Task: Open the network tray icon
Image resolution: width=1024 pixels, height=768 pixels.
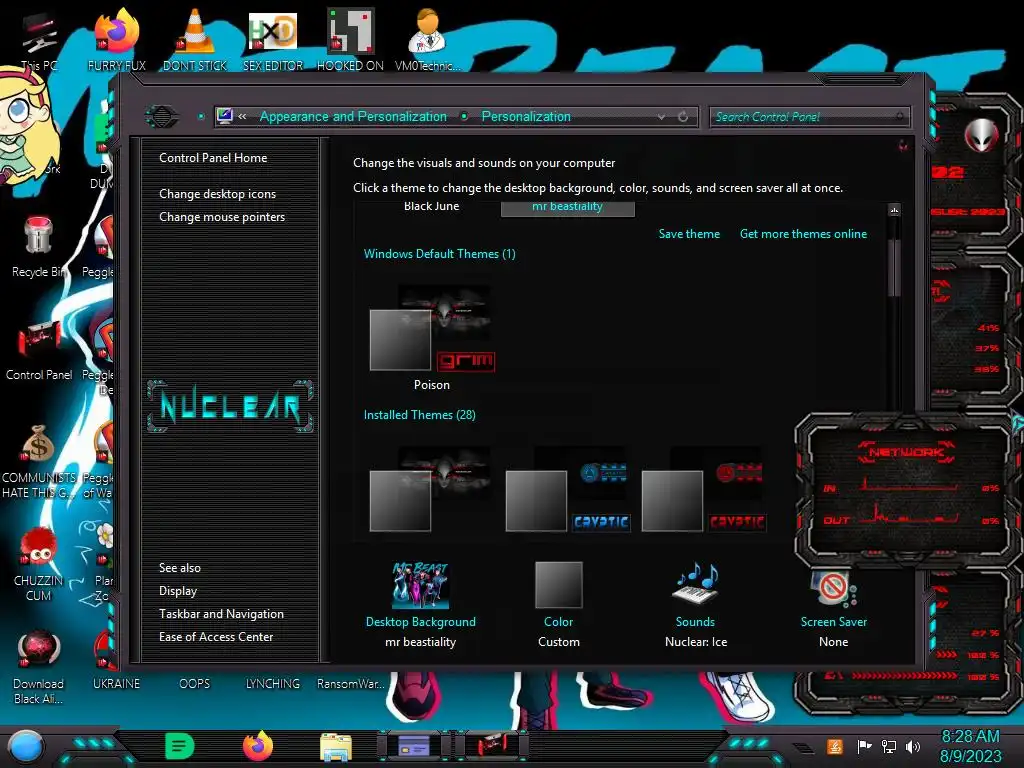Action: pos(889,746)
